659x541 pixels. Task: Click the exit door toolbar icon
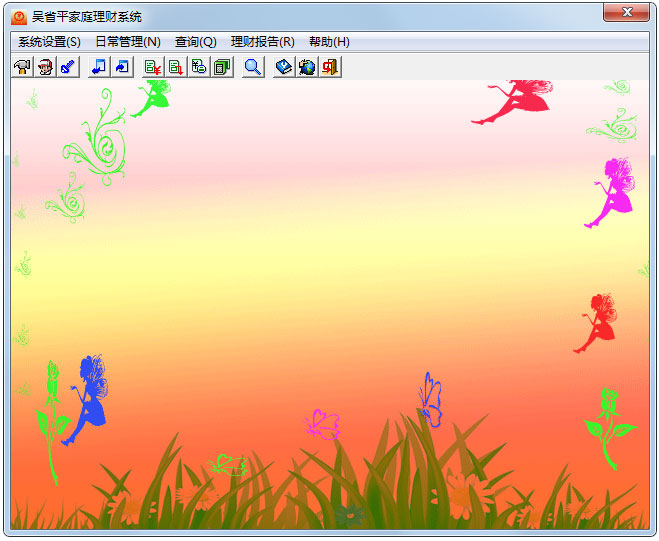(x=329, y=67)
